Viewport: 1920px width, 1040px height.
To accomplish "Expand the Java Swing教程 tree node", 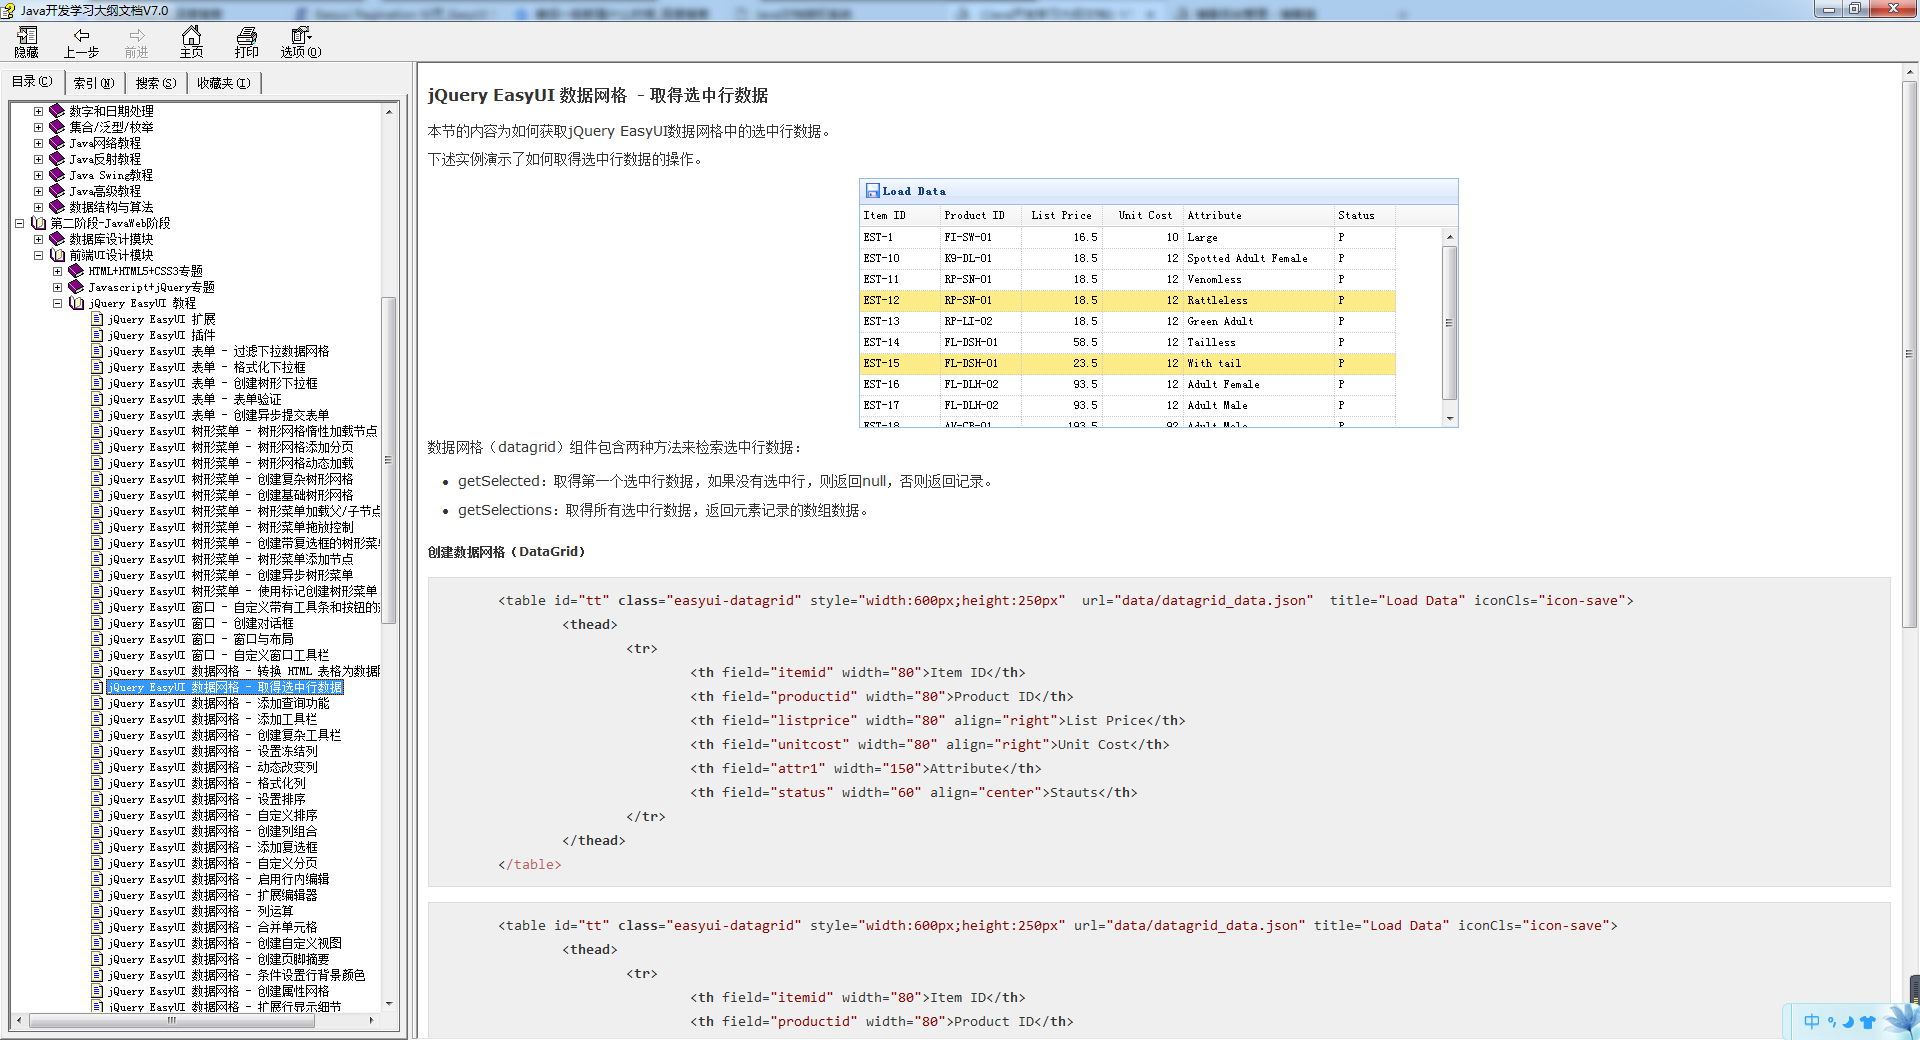I will [x=38, y=175].
